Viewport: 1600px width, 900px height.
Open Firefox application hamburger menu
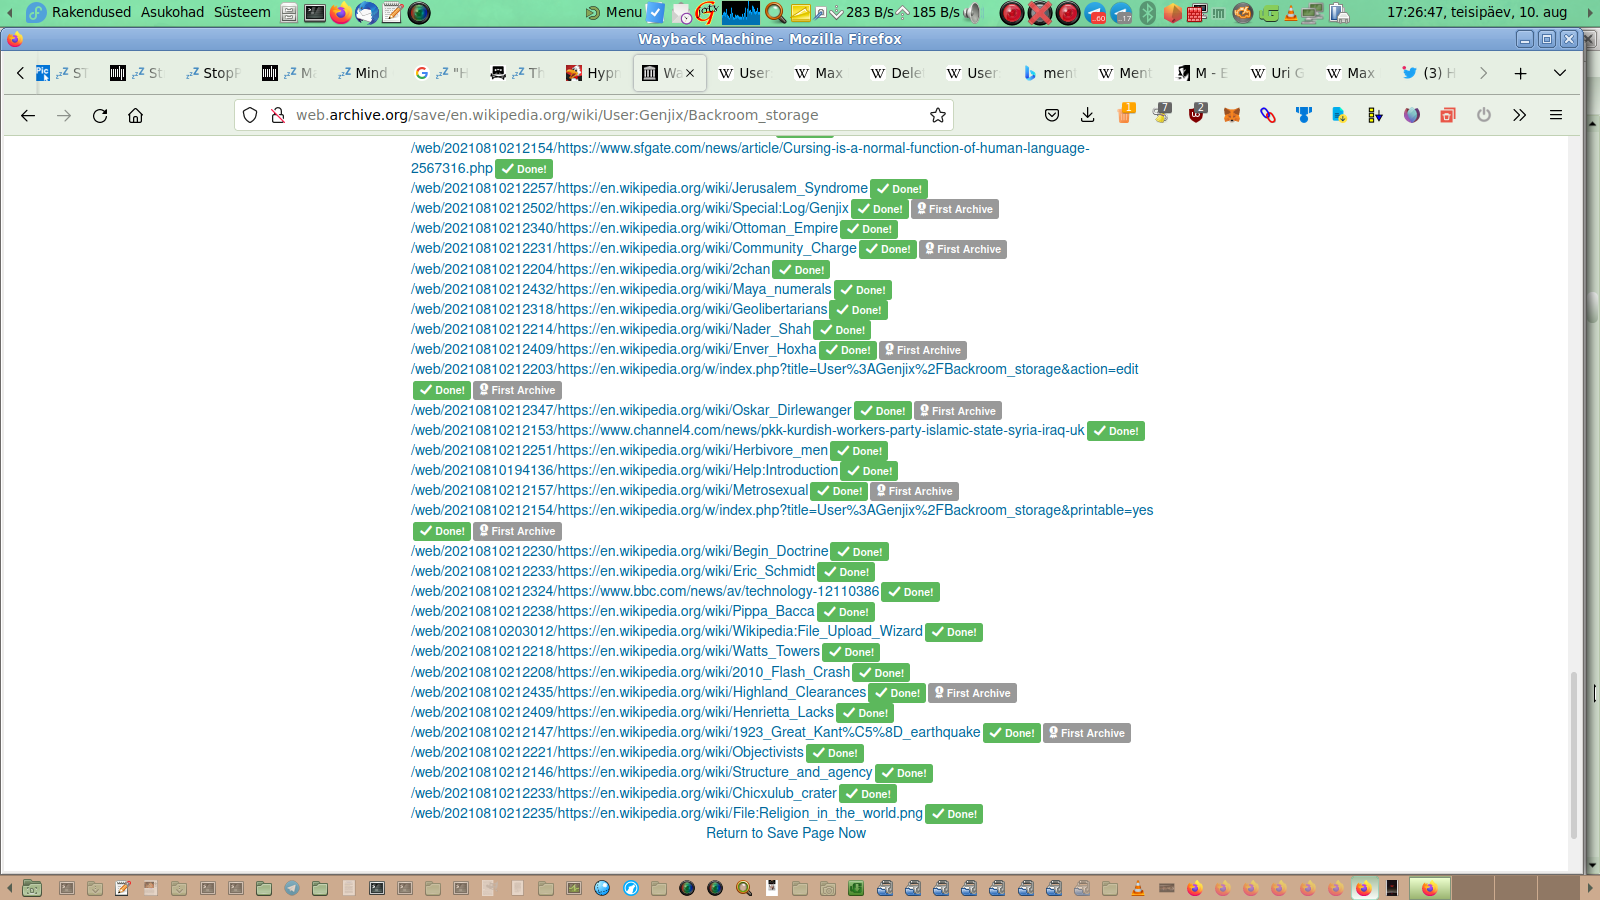coord(1555,115)
